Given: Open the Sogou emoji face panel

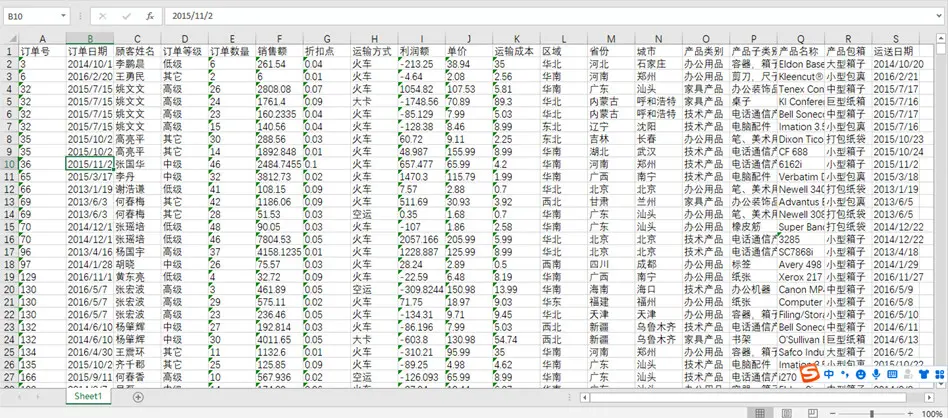Looking at the screenshot, I should (x=861, y=374).
